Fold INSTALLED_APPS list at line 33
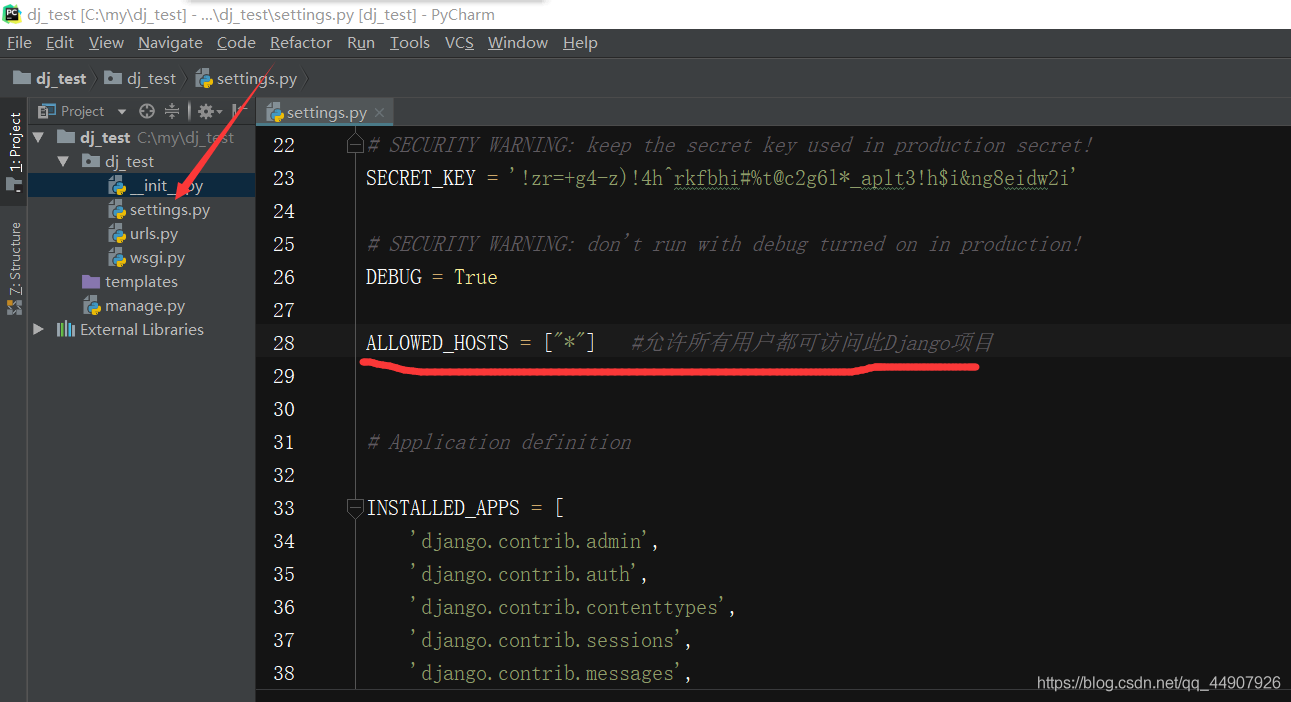 click(355, 508)
